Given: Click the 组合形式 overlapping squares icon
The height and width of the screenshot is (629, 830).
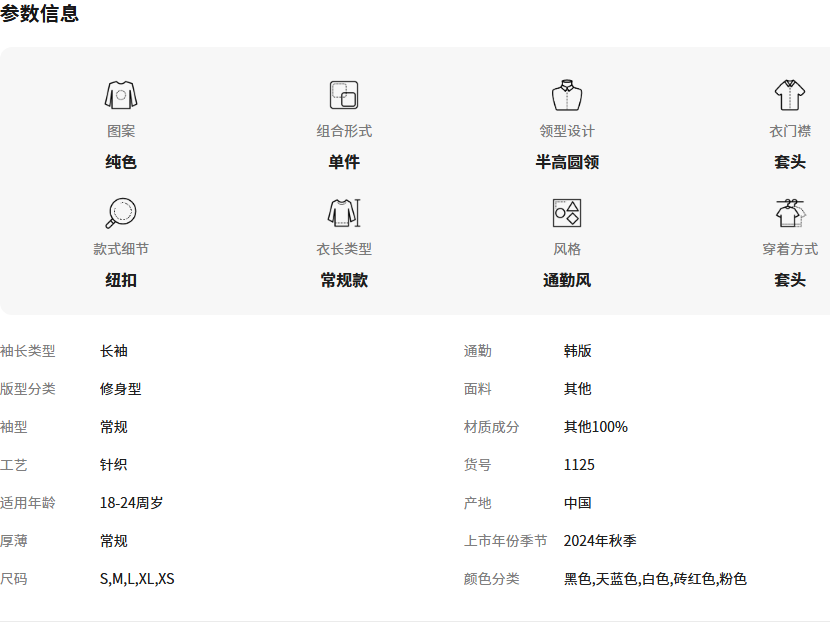Looking at the screenshot, I should (x=344, y=95).
